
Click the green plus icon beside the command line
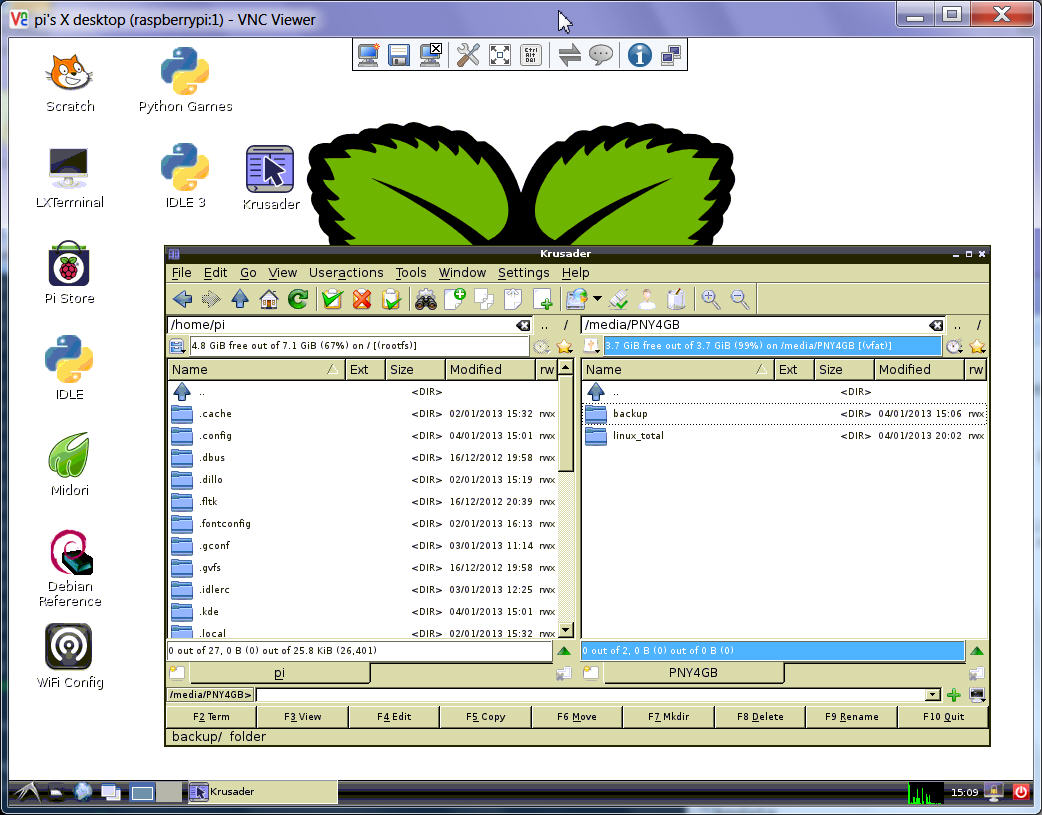[954, 694]
